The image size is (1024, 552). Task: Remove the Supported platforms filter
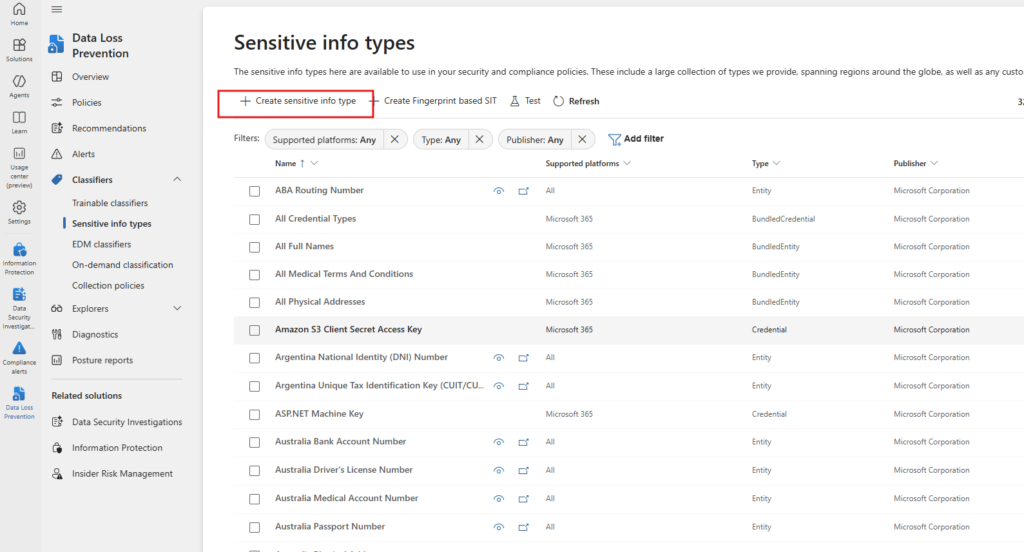pyautogui.click(x=395, y=140)
